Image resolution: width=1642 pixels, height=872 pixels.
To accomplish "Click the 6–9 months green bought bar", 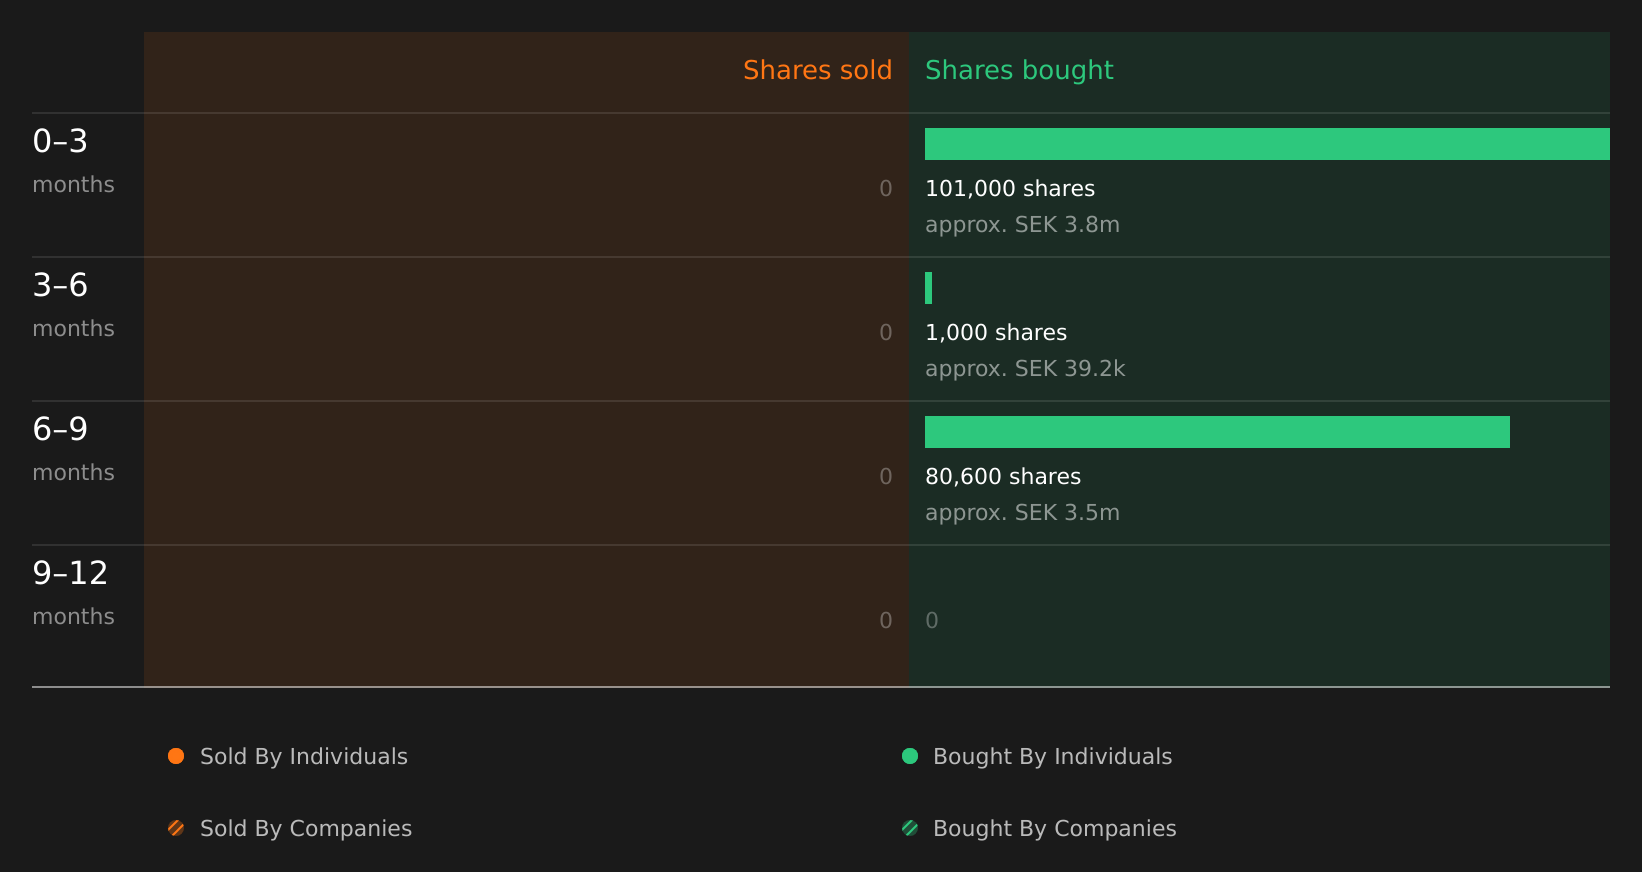I will (x=1217, y=432).
